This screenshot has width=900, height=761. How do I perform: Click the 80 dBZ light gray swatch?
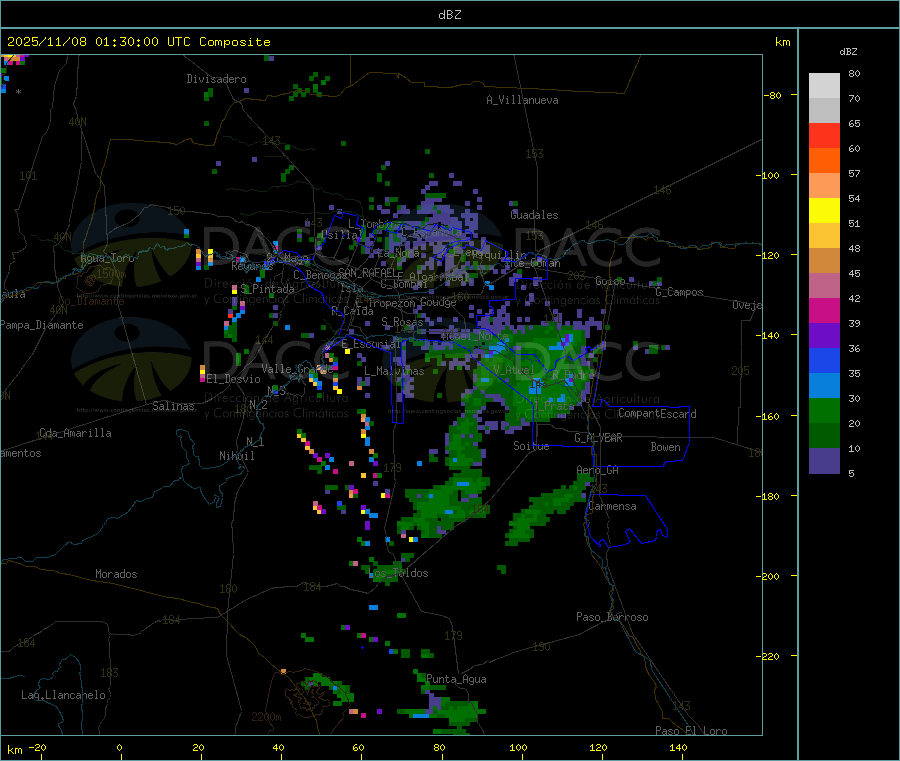(x=824, y=86)
